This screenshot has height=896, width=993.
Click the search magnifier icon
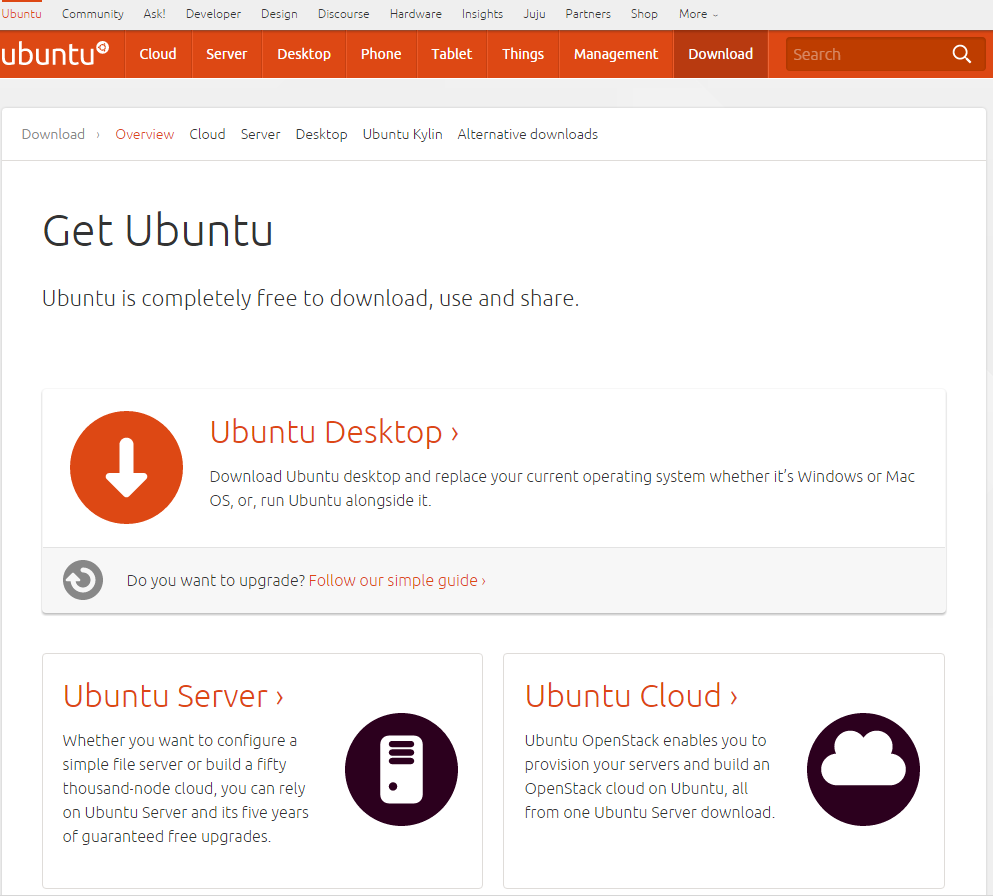[x=961, y=54]
